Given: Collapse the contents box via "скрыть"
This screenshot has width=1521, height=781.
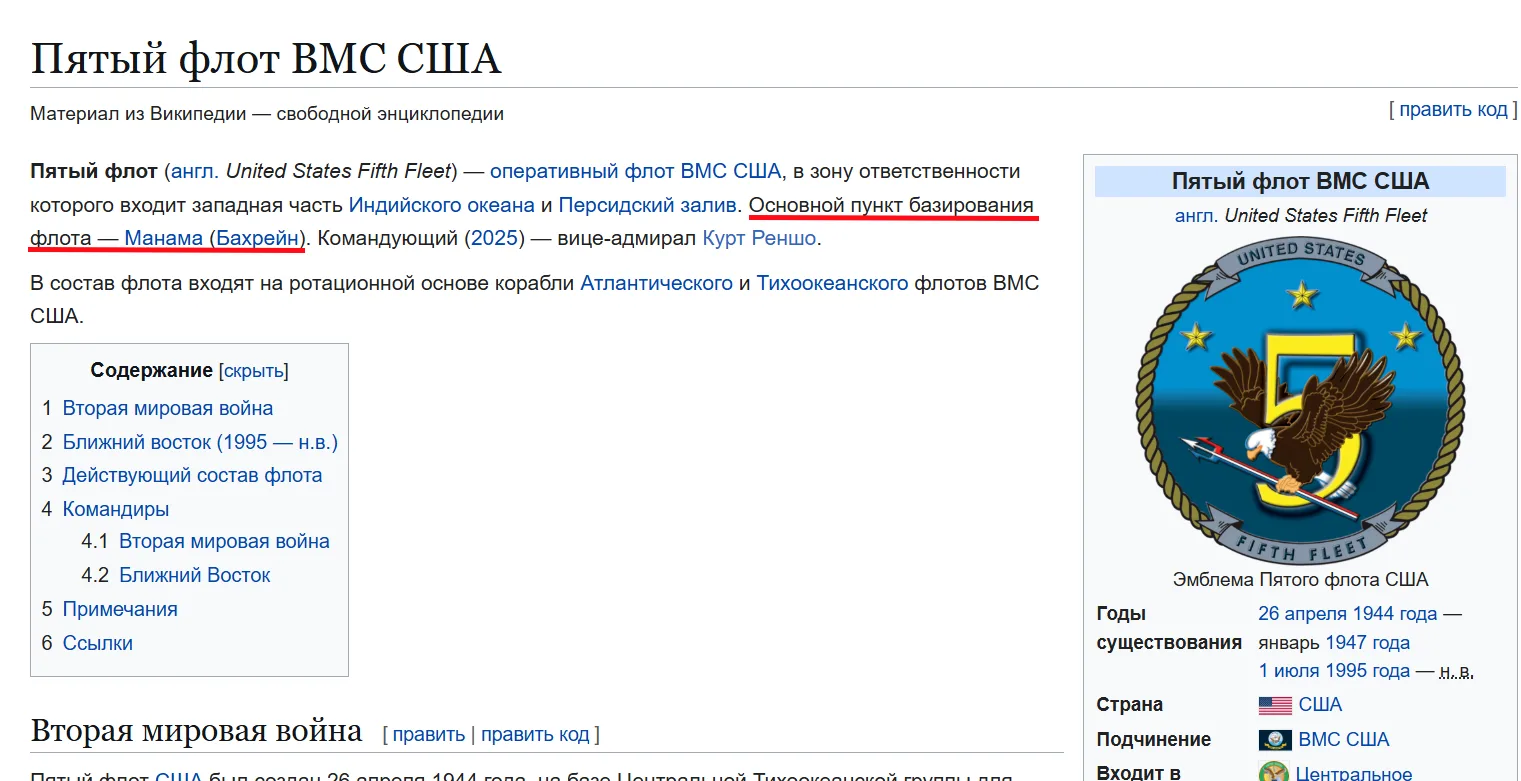Looking at the screenshot, I should click(x=254, y=371).
